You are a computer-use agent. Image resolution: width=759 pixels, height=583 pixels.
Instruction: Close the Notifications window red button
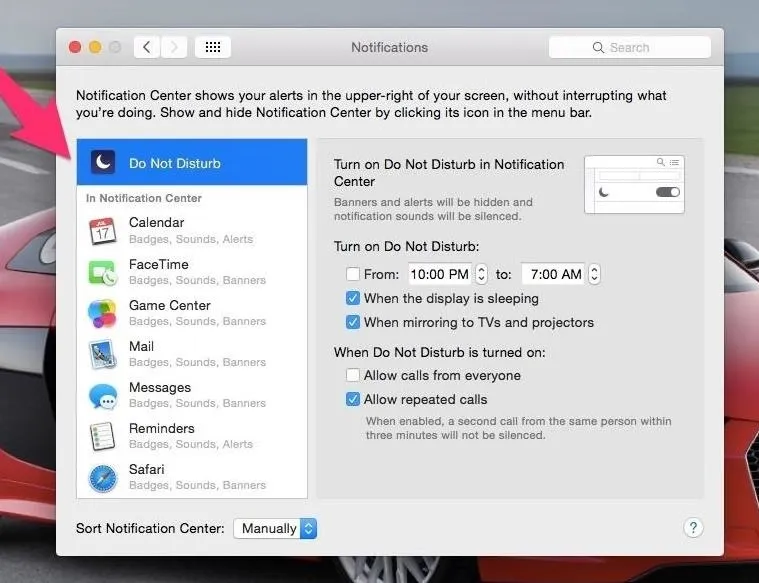click(x=75, y=47)
